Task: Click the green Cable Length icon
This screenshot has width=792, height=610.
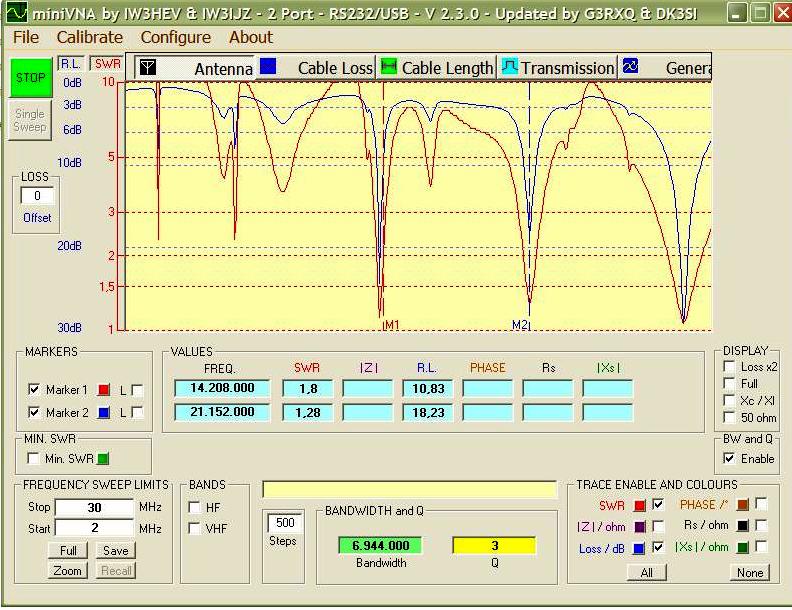Action: tap(389, 67)
